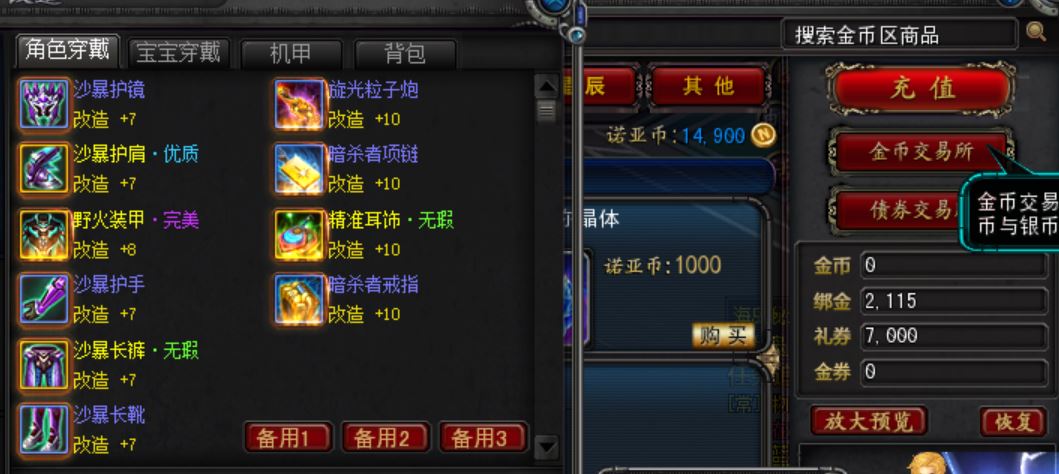1059x474 pixels.
Task: Click the 沙暴长裤 pants icon
Action: pos(44,365)
